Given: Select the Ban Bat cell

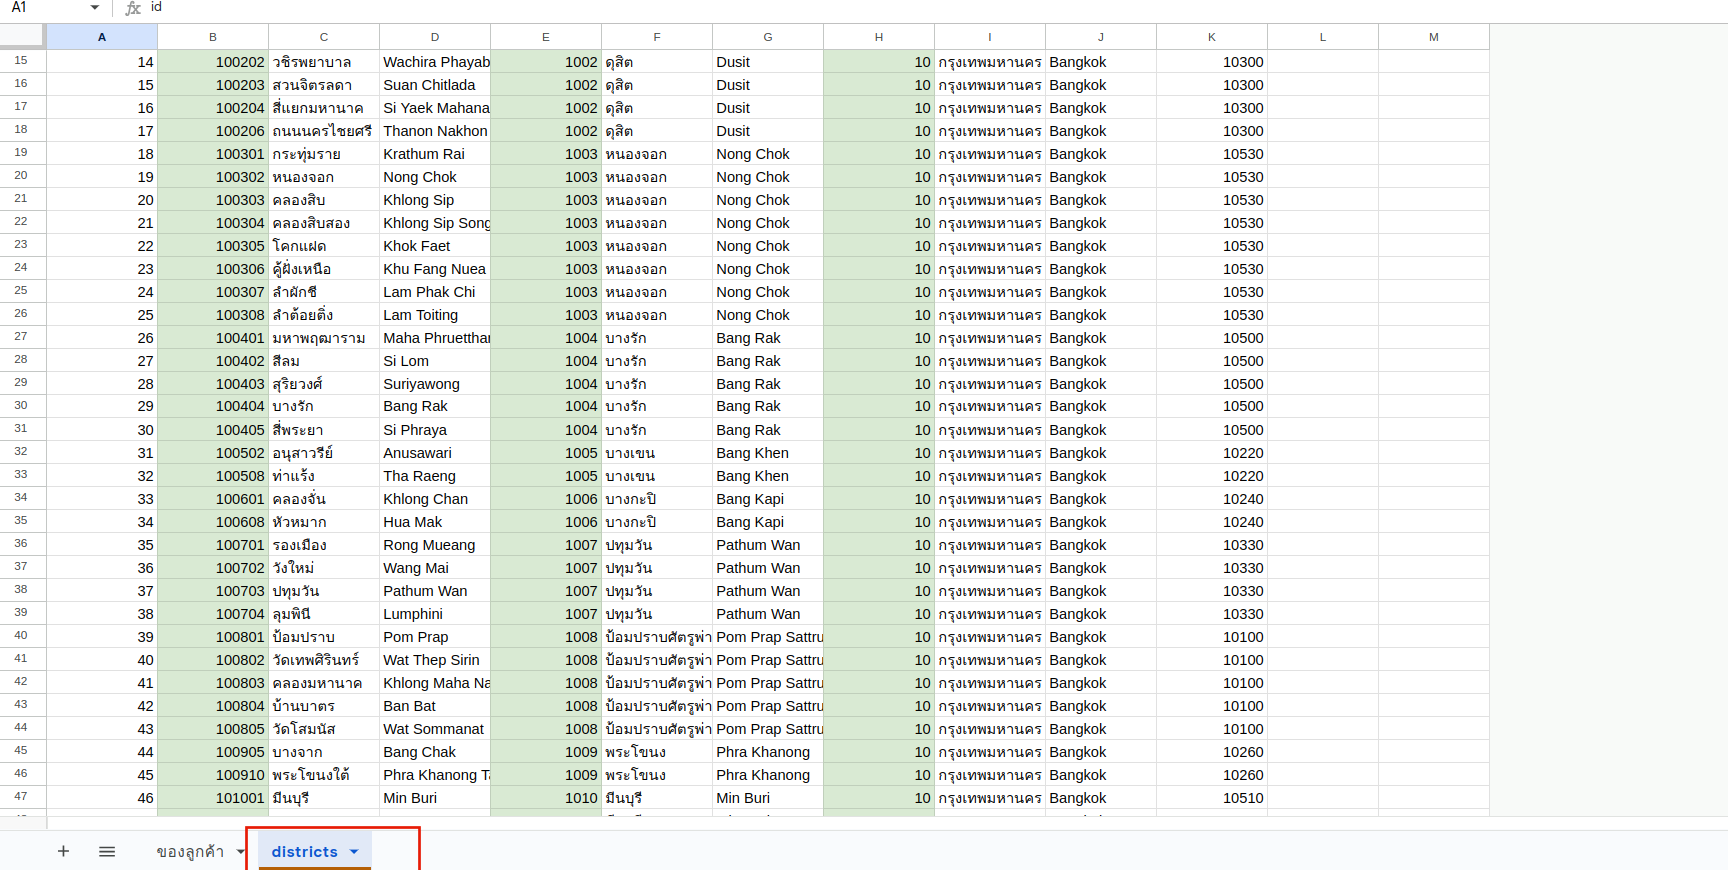Looking at the screenshot, I should point(435,706).
